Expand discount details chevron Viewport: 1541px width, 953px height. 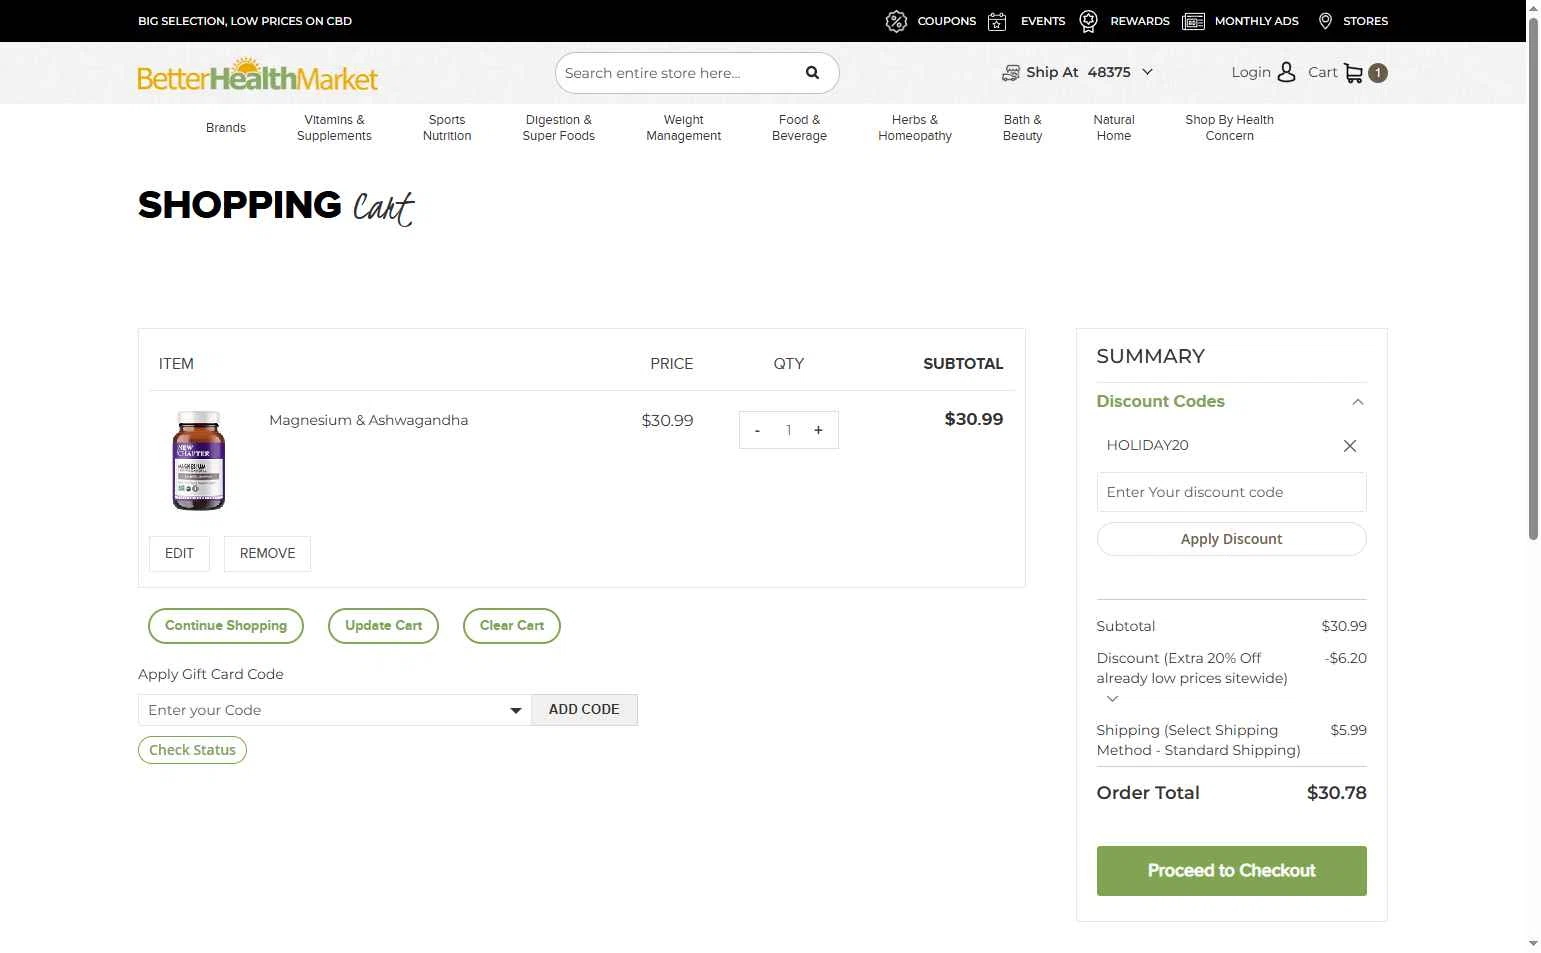click(x=1112, y=699)
